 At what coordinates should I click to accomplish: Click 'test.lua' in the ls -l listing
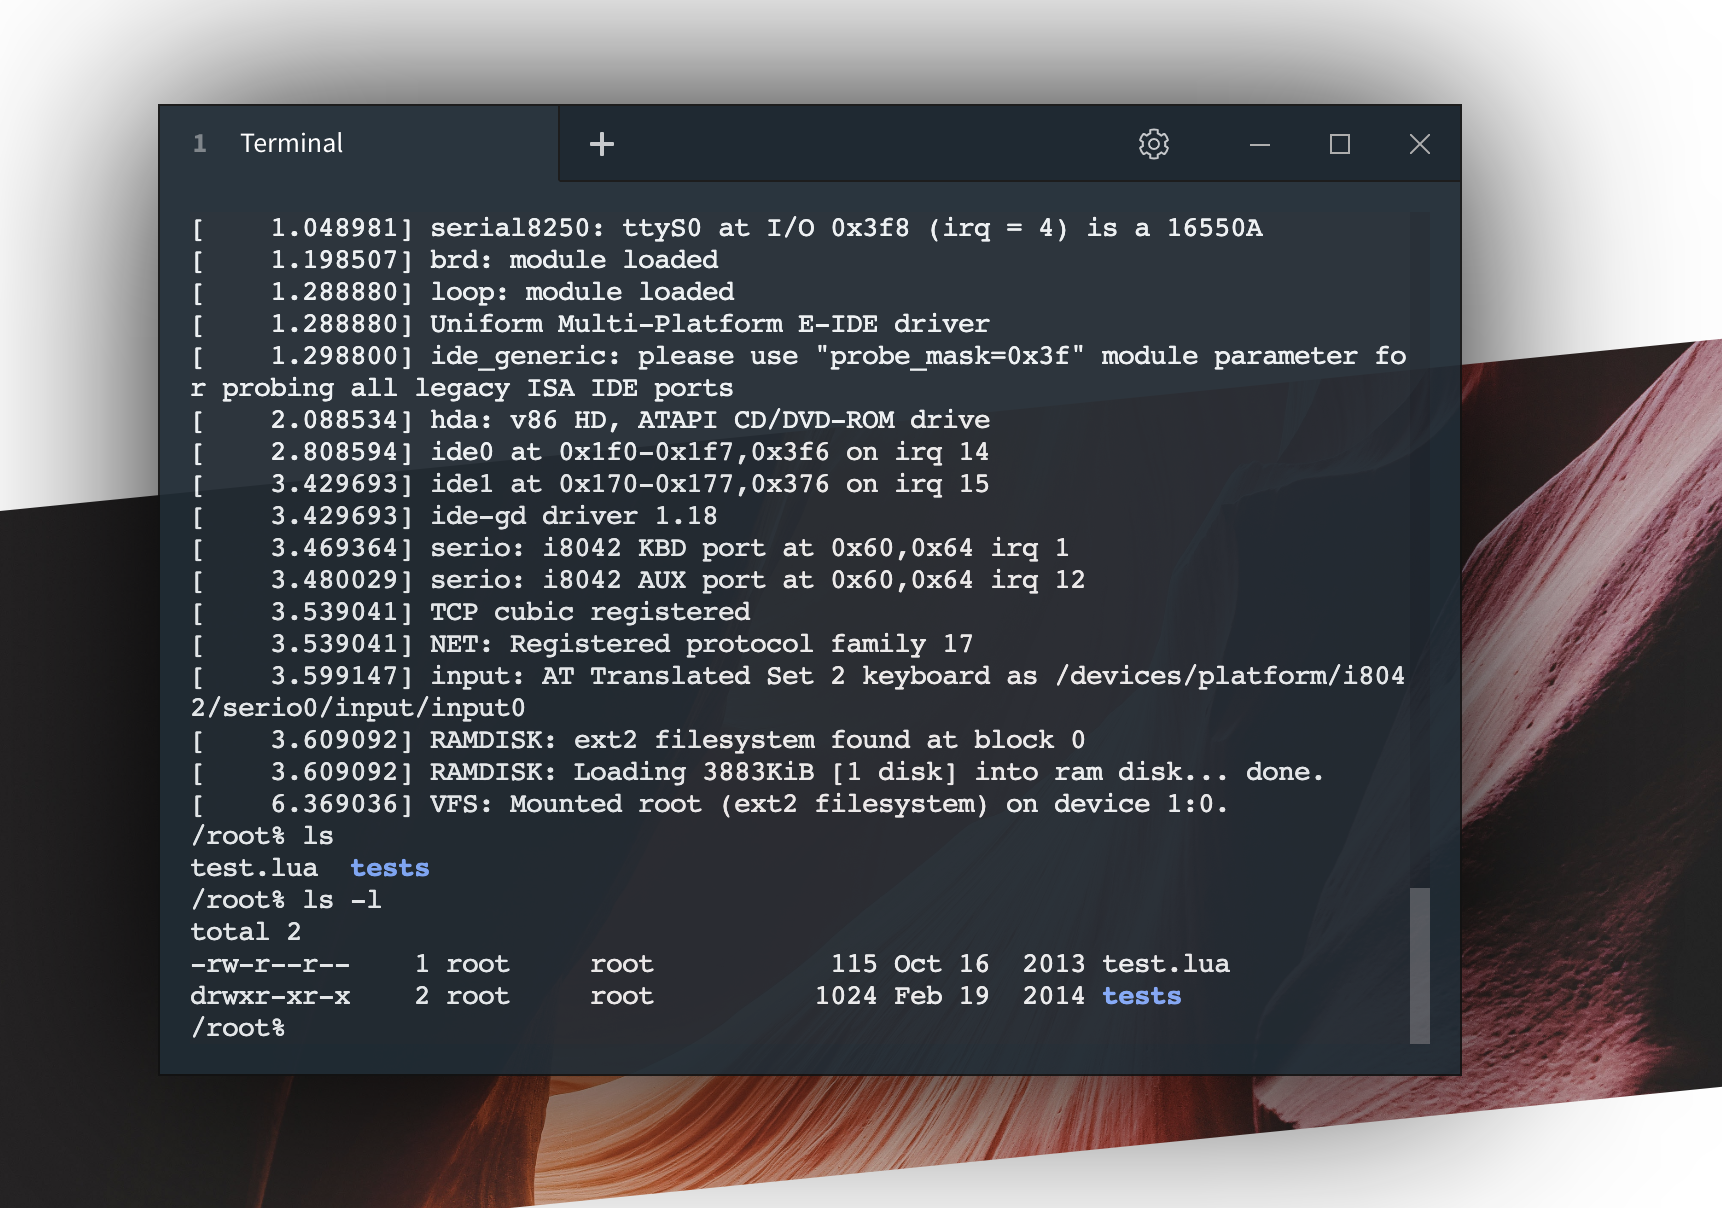pyautogui.click(x=1166, y=964)
